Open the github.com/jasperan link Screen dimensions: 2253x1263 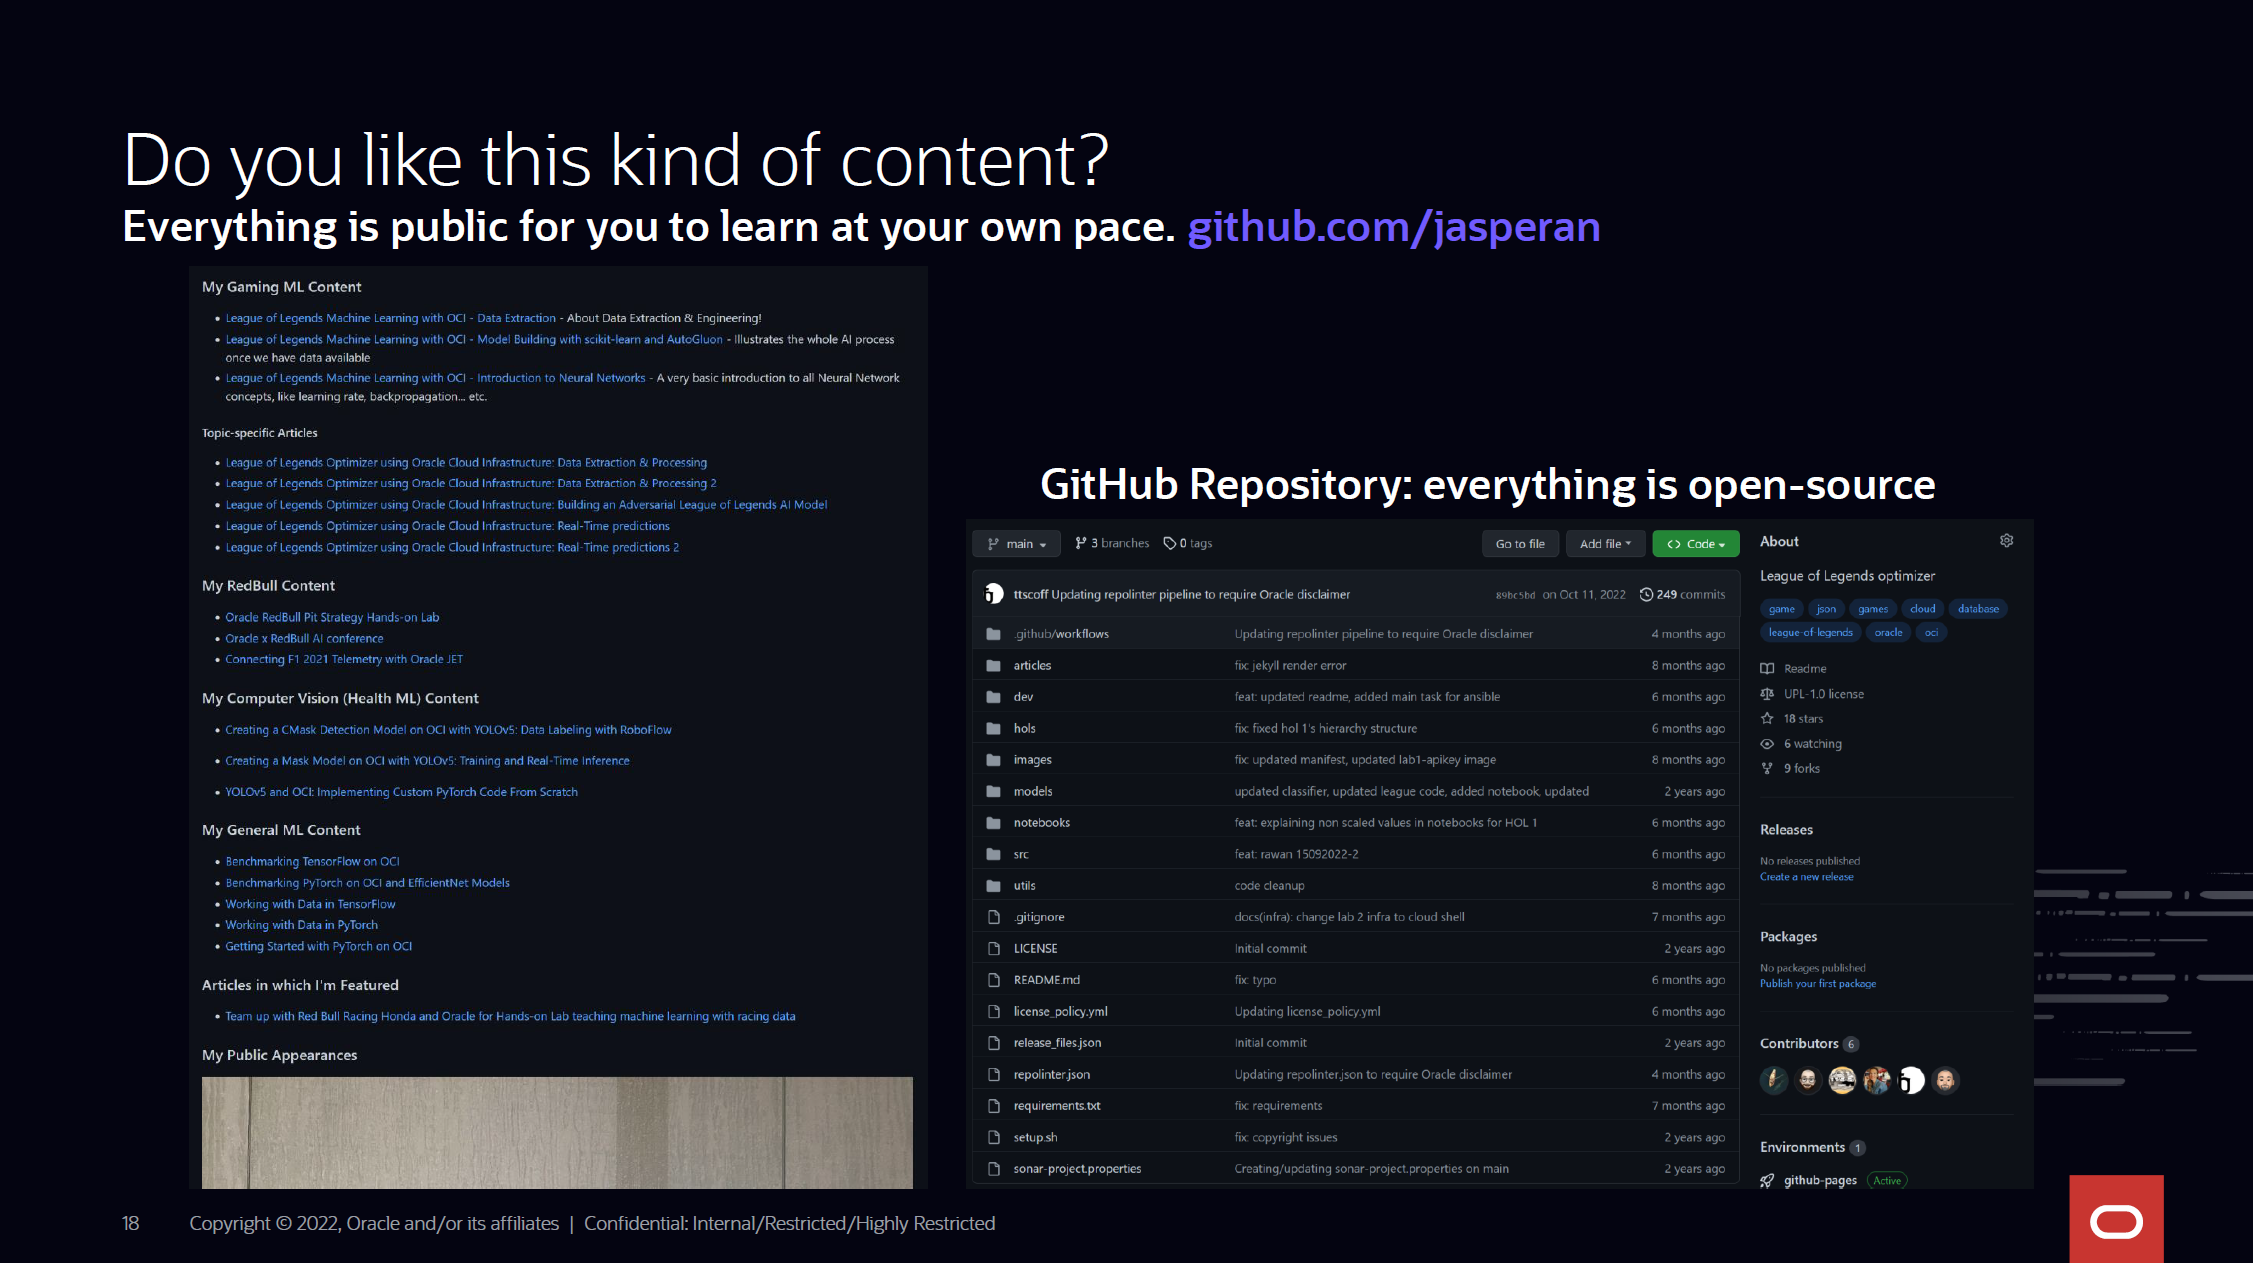(x=1393, y=228)
